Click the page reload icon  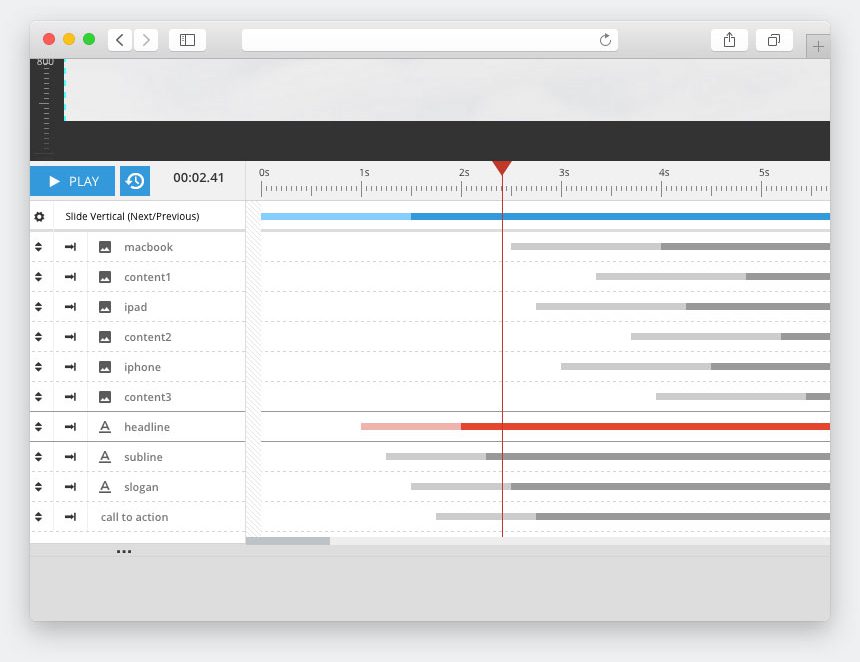[605, 40]
